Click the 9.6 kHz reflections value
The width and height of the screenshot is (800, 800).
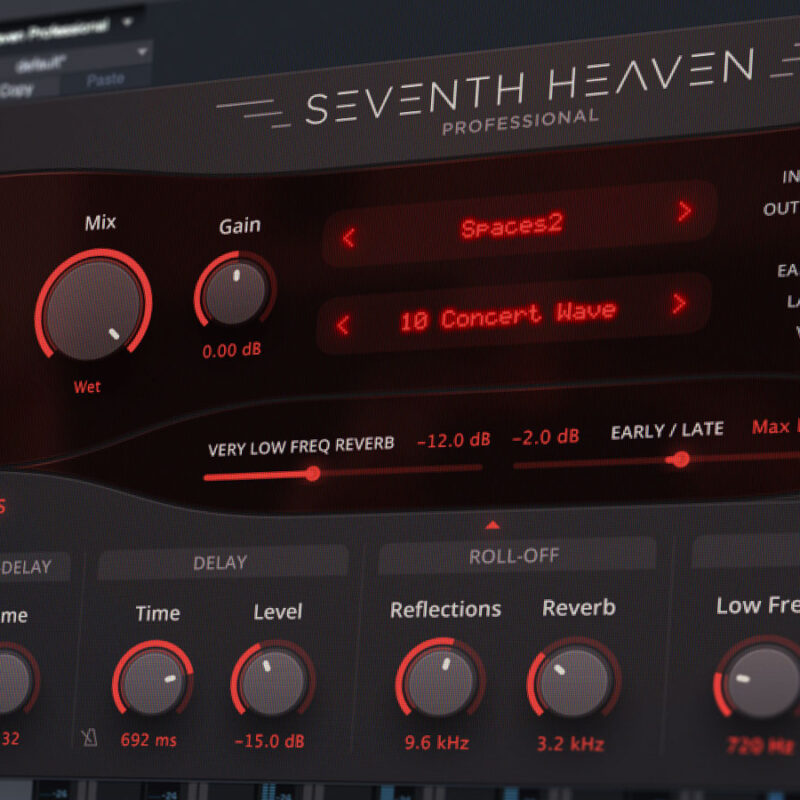437,743
